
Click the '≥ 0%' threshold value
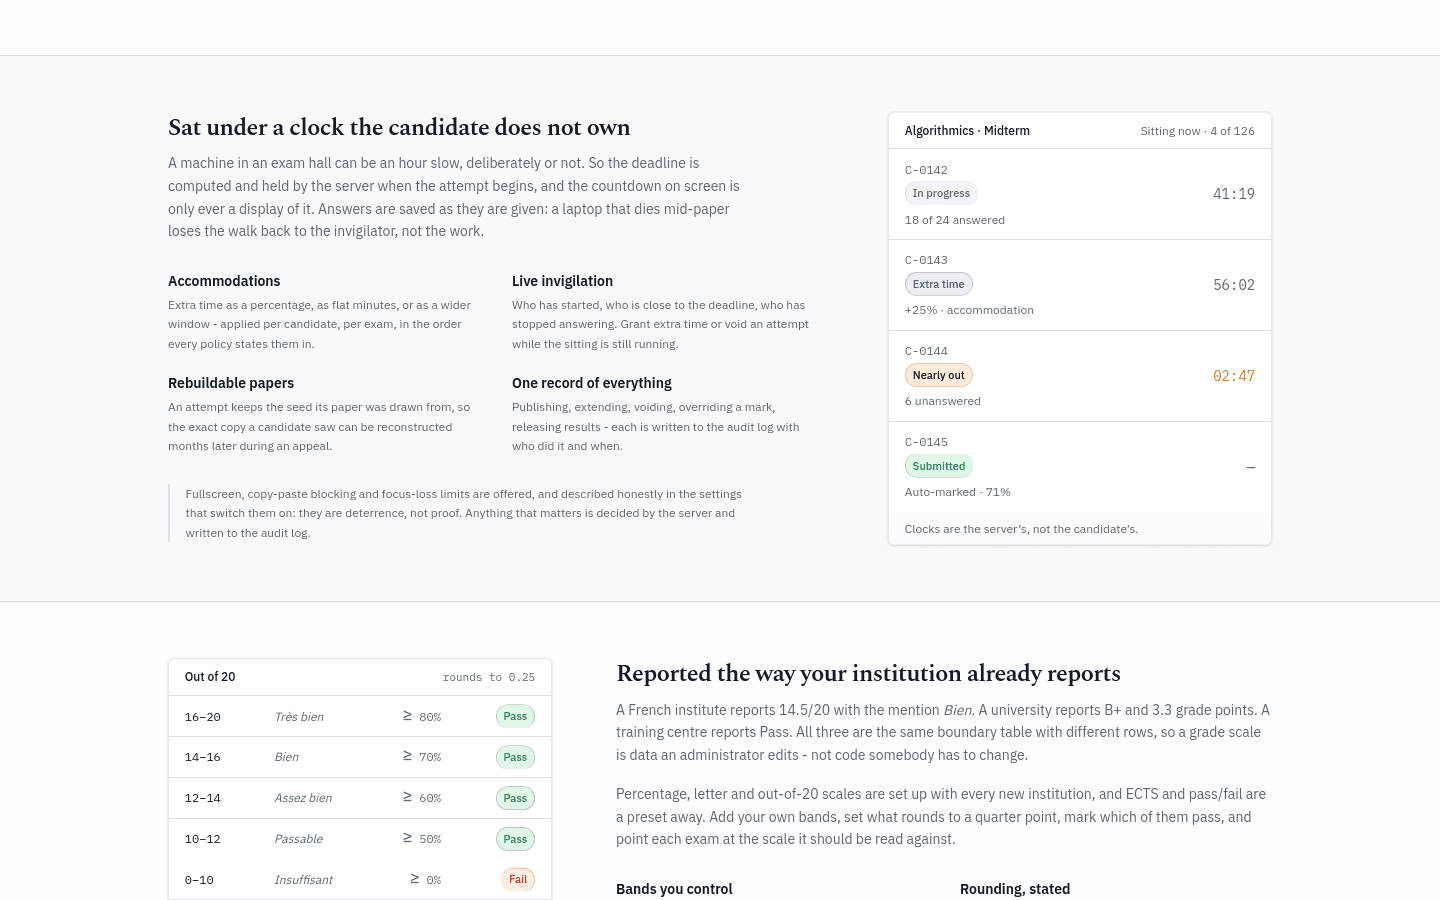click(x=425, y=879)
